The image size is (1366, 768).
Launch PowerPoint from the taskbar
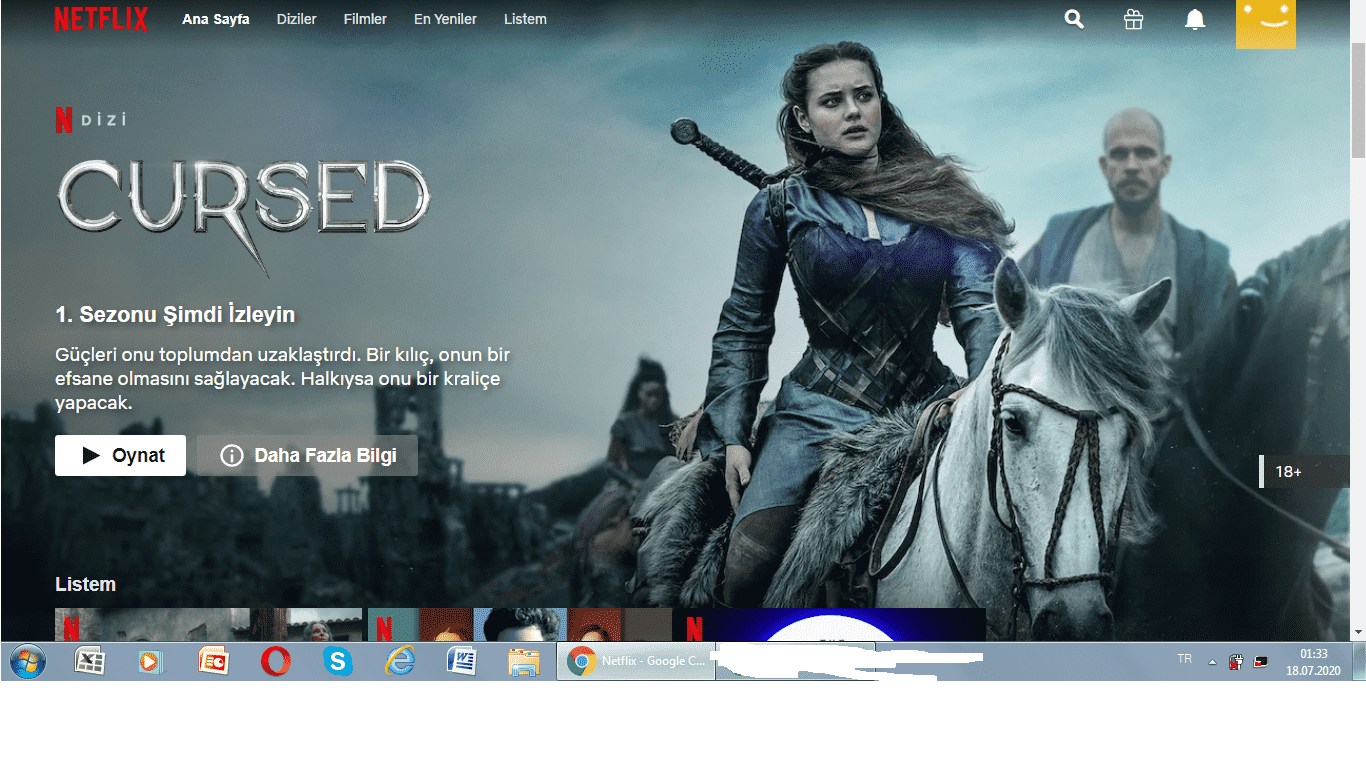[213, 661]
